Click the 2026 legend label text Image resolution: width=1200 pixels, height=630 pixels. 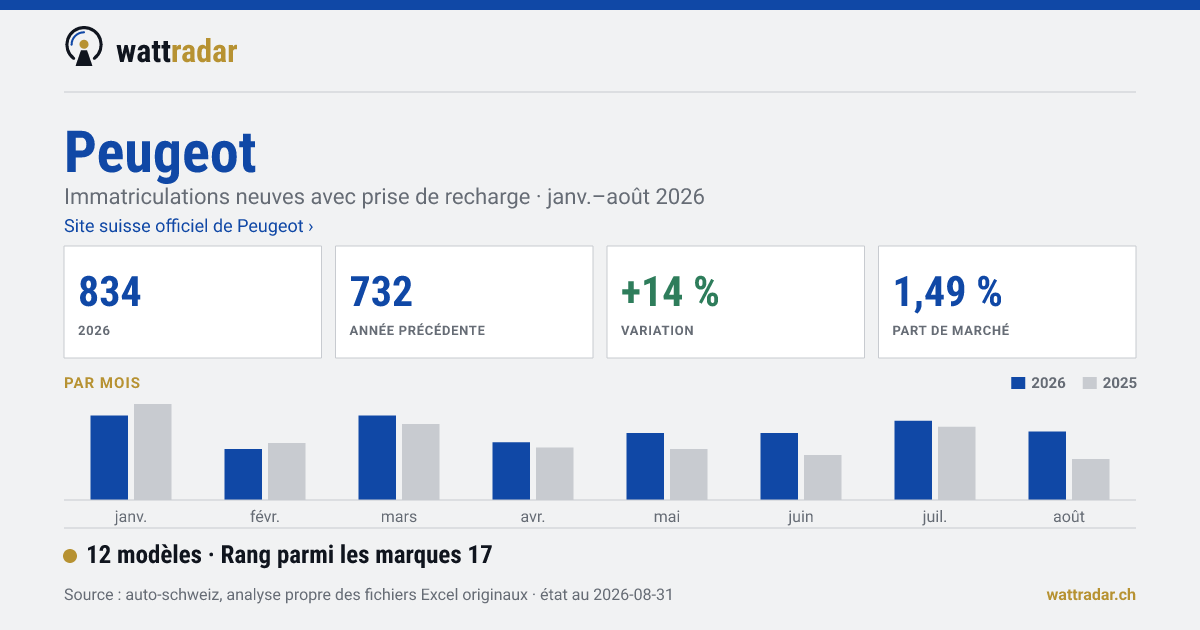point(1048,383)
